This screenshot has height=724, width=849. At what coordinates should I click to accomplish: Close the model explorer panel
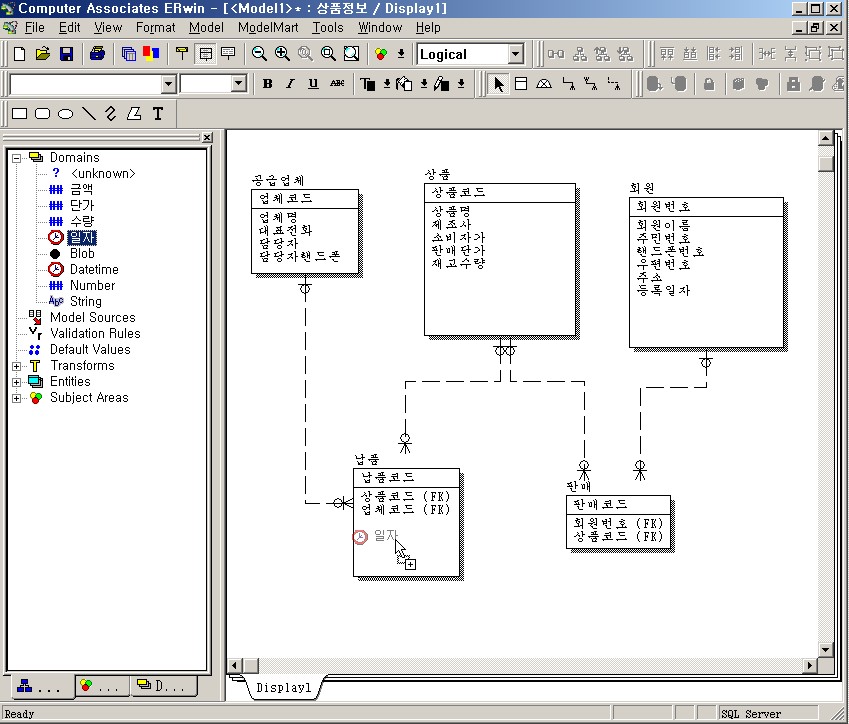207,138
